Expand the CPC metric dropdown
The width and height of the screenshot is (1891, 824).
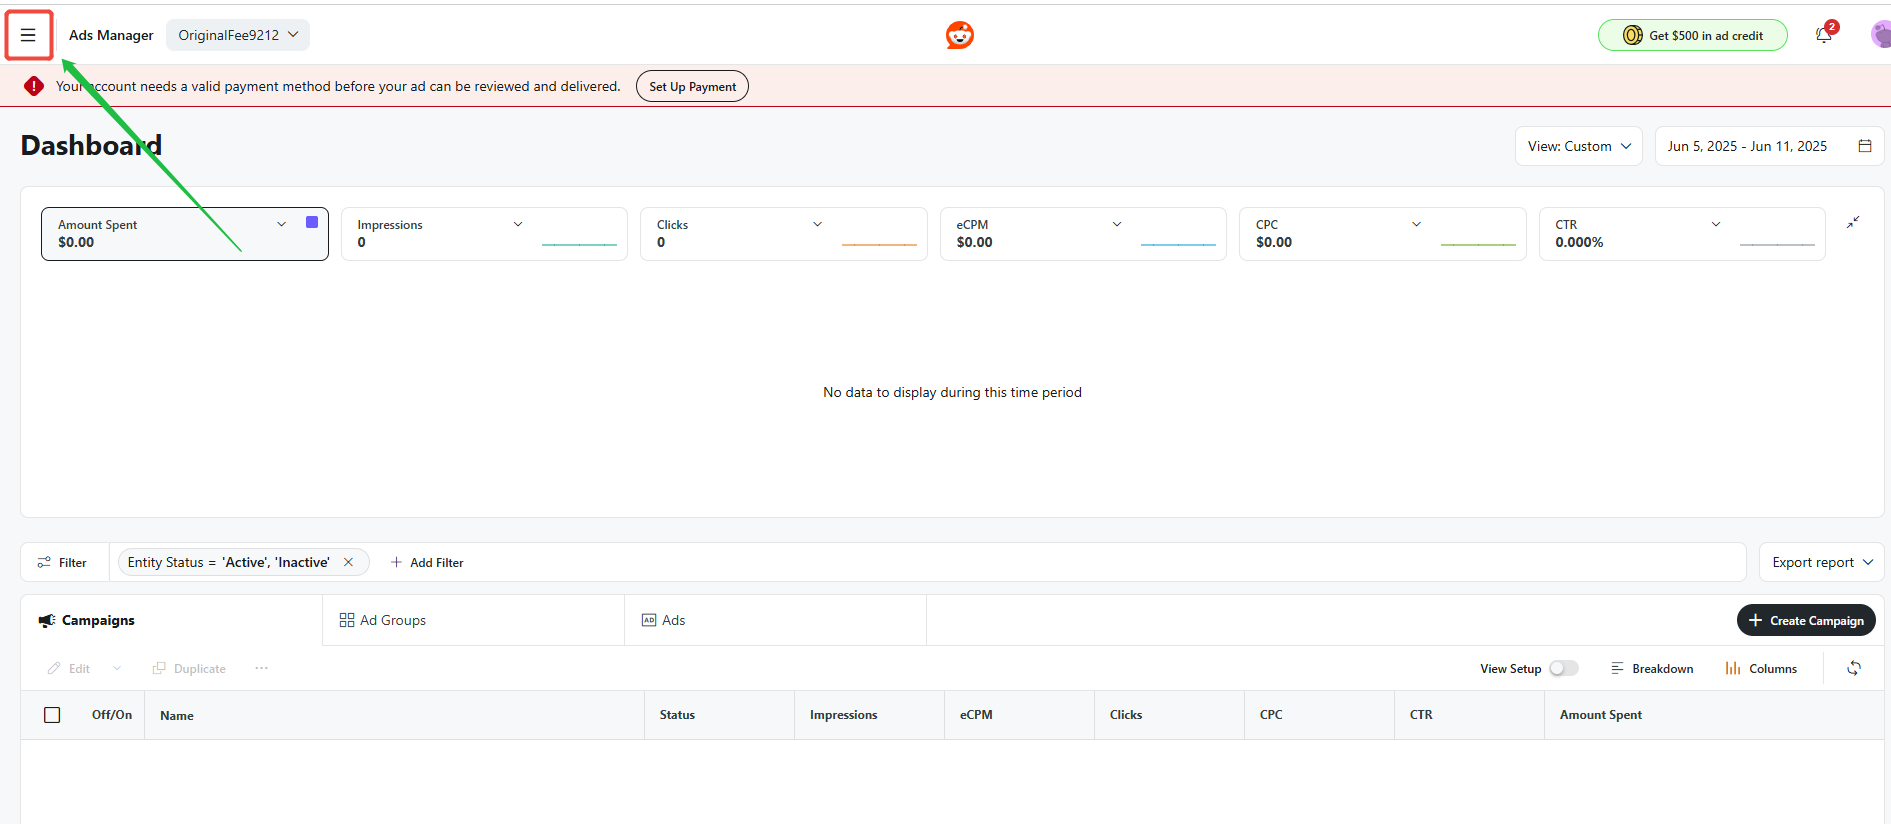[x=1416, y=224]
